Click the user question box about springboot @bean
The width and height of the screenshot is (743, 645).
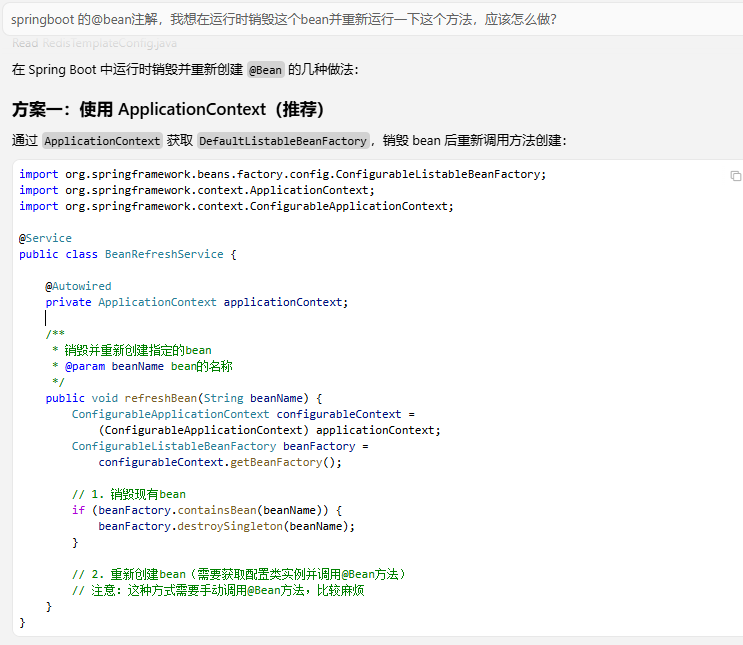pyautogui.click(x=374, y=19)
